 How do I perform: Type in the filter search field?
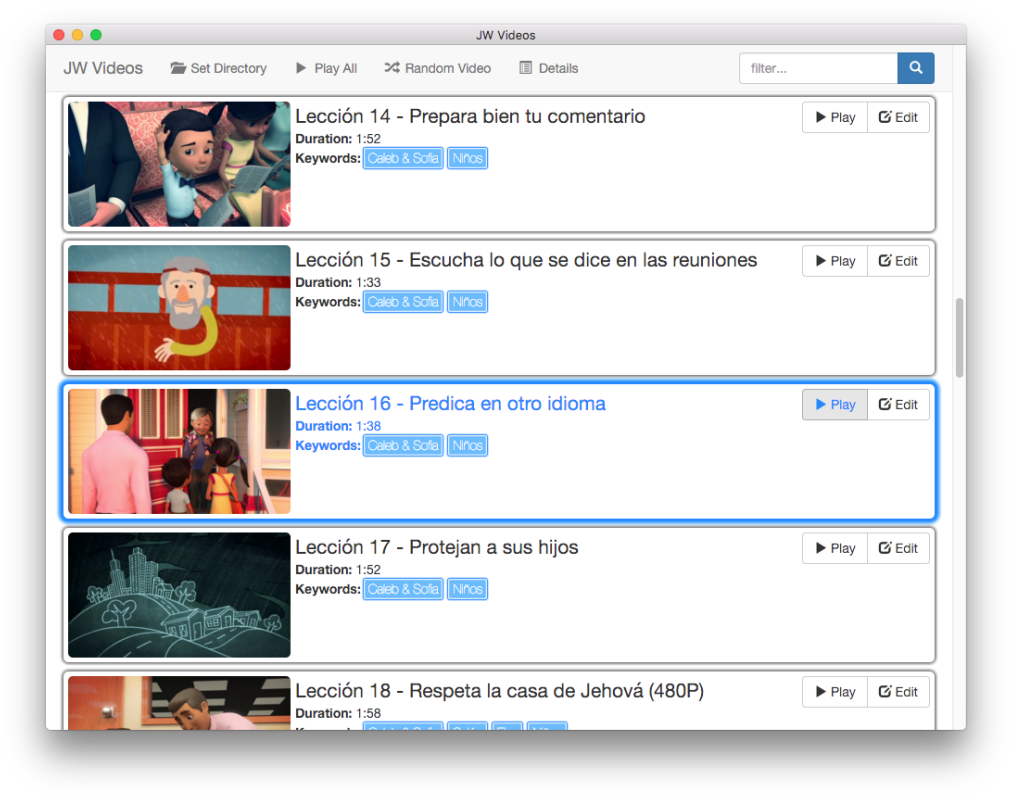pos(818,68)
